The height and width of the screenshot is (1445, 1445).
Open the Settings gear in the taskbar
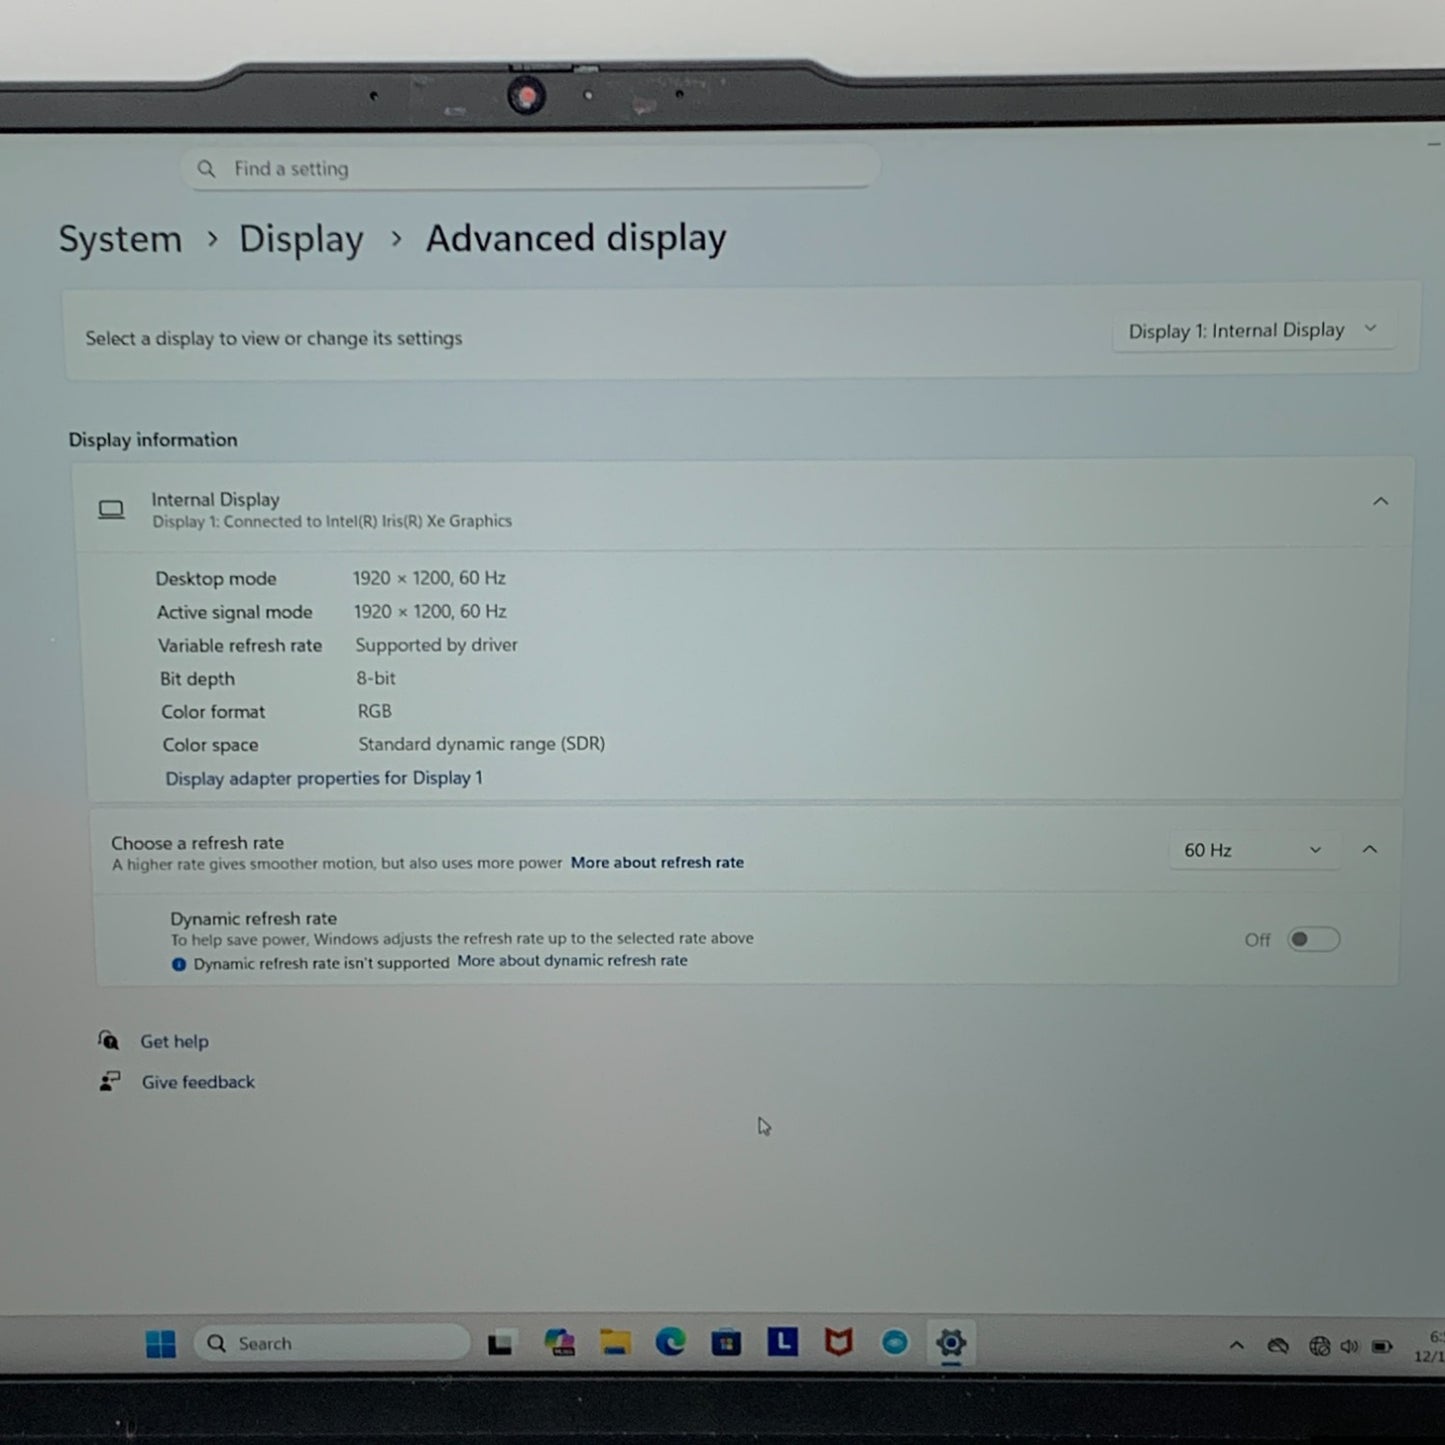point(950,1344)
